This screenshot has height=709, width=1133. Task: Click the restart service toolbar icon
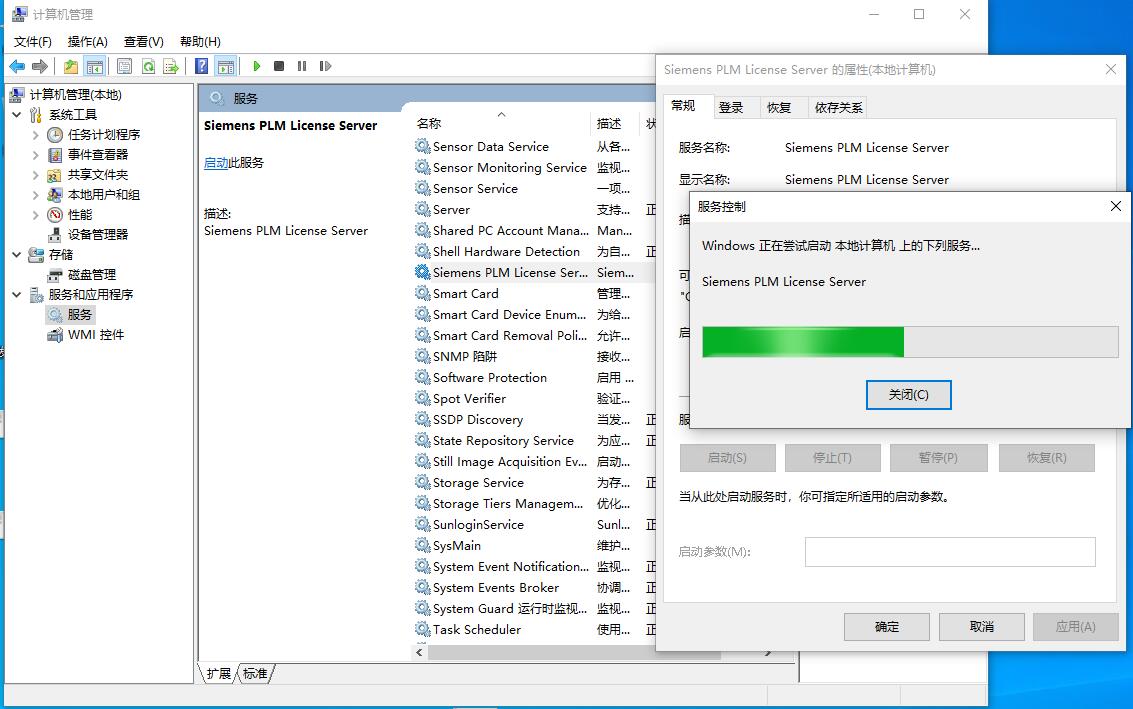tap(325, 66)
